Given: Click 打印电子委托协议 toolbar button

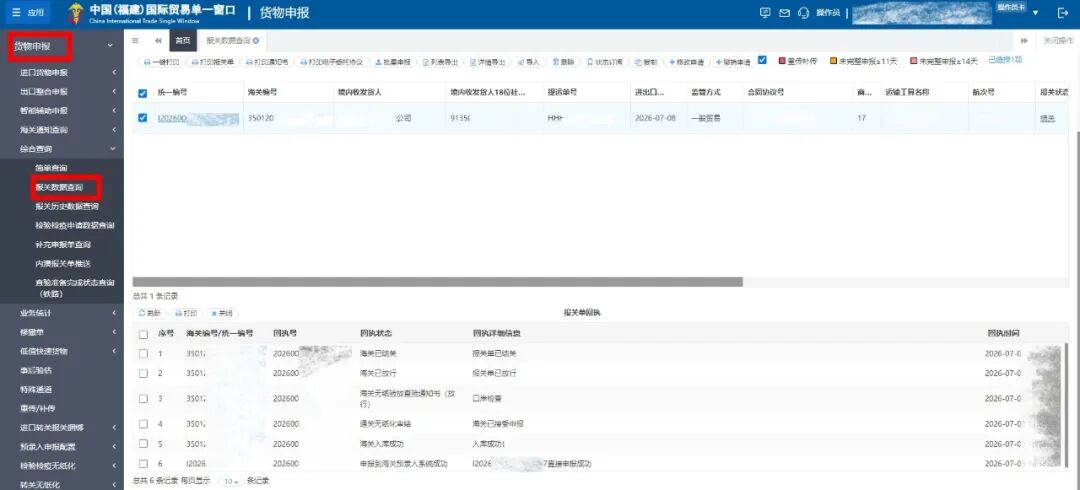Looking at the screenshot, I should (x=331, y=62).
